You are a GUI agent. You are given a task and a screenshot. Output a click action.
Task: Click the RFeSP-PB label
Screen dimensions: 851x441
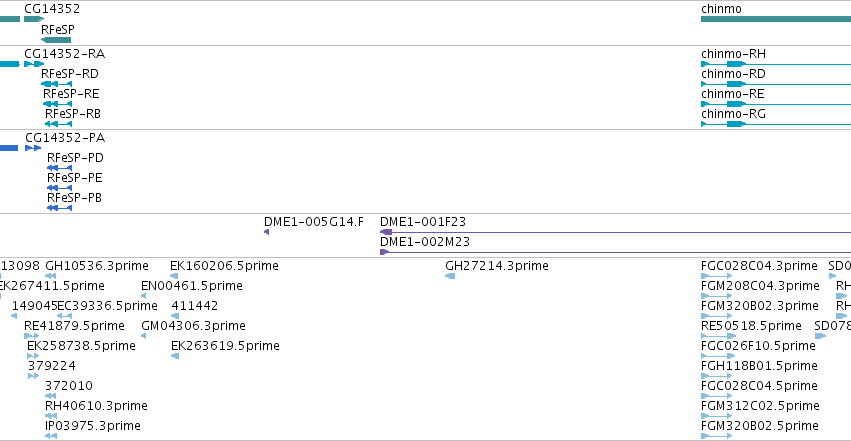click(74, 198)
